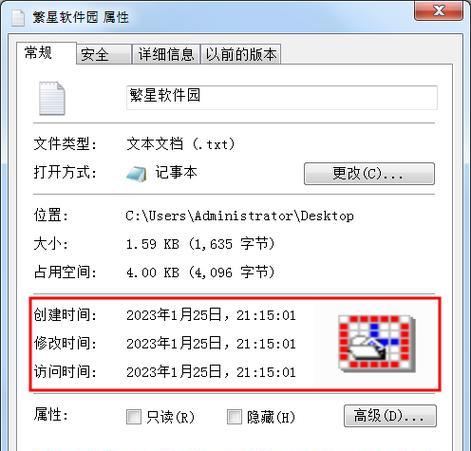
Task: Toggle the 隐藏(H) checkbox
Action: [234, 417]
